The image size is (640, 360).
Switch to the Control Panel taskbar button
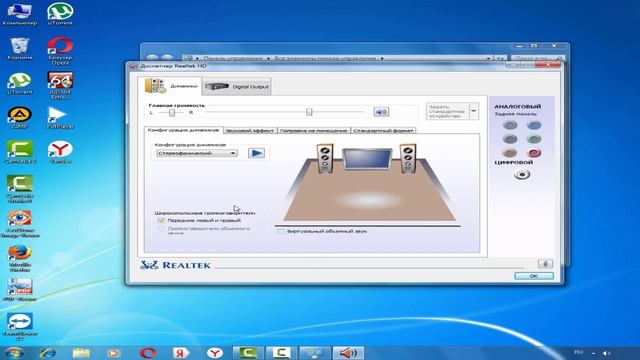coord(314,353)
